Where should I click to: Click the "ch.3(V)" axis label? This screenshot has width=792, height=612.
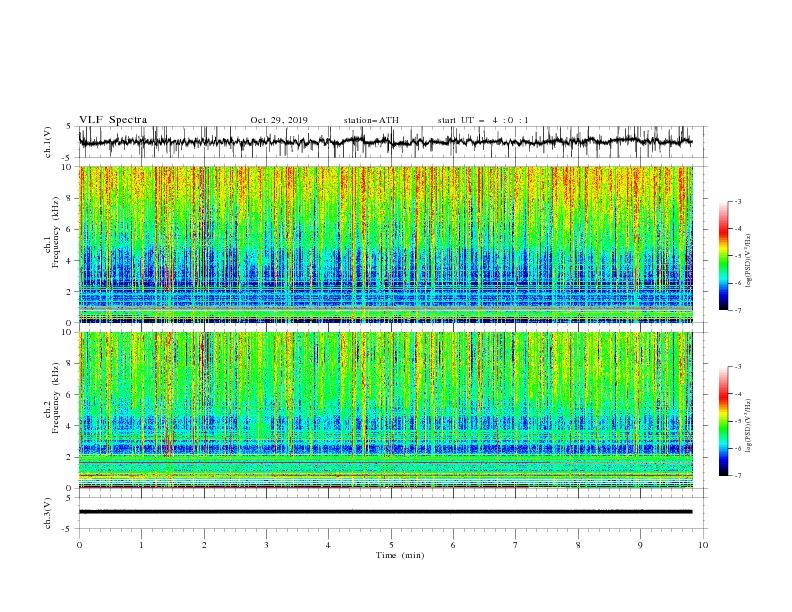click(48, 513)
